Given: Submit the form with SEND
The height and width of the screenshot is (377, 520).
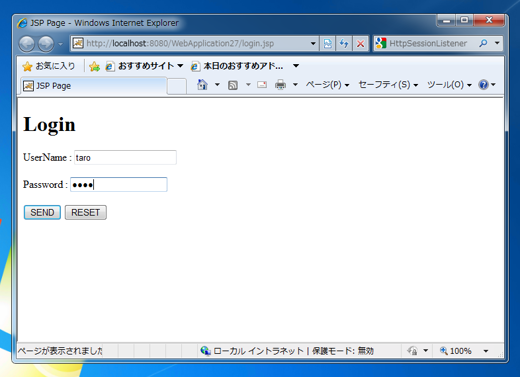Looking at the screenshot, I should 42,212.
